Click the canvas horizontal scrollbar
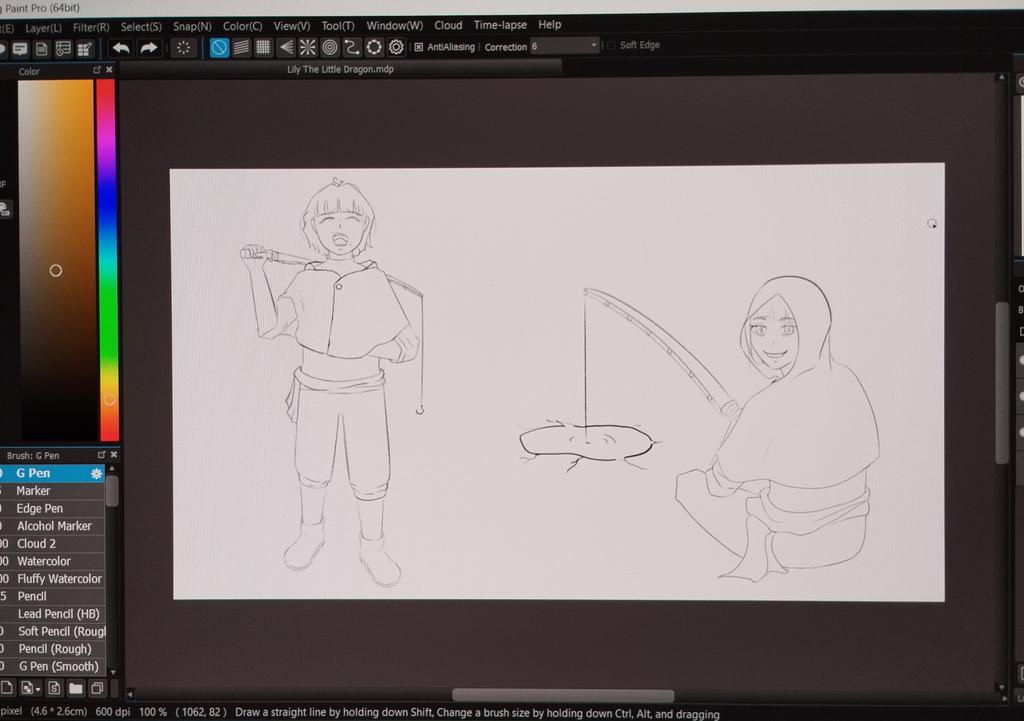Viewport: 1024px width, 721px height. (x=563, y=696)
